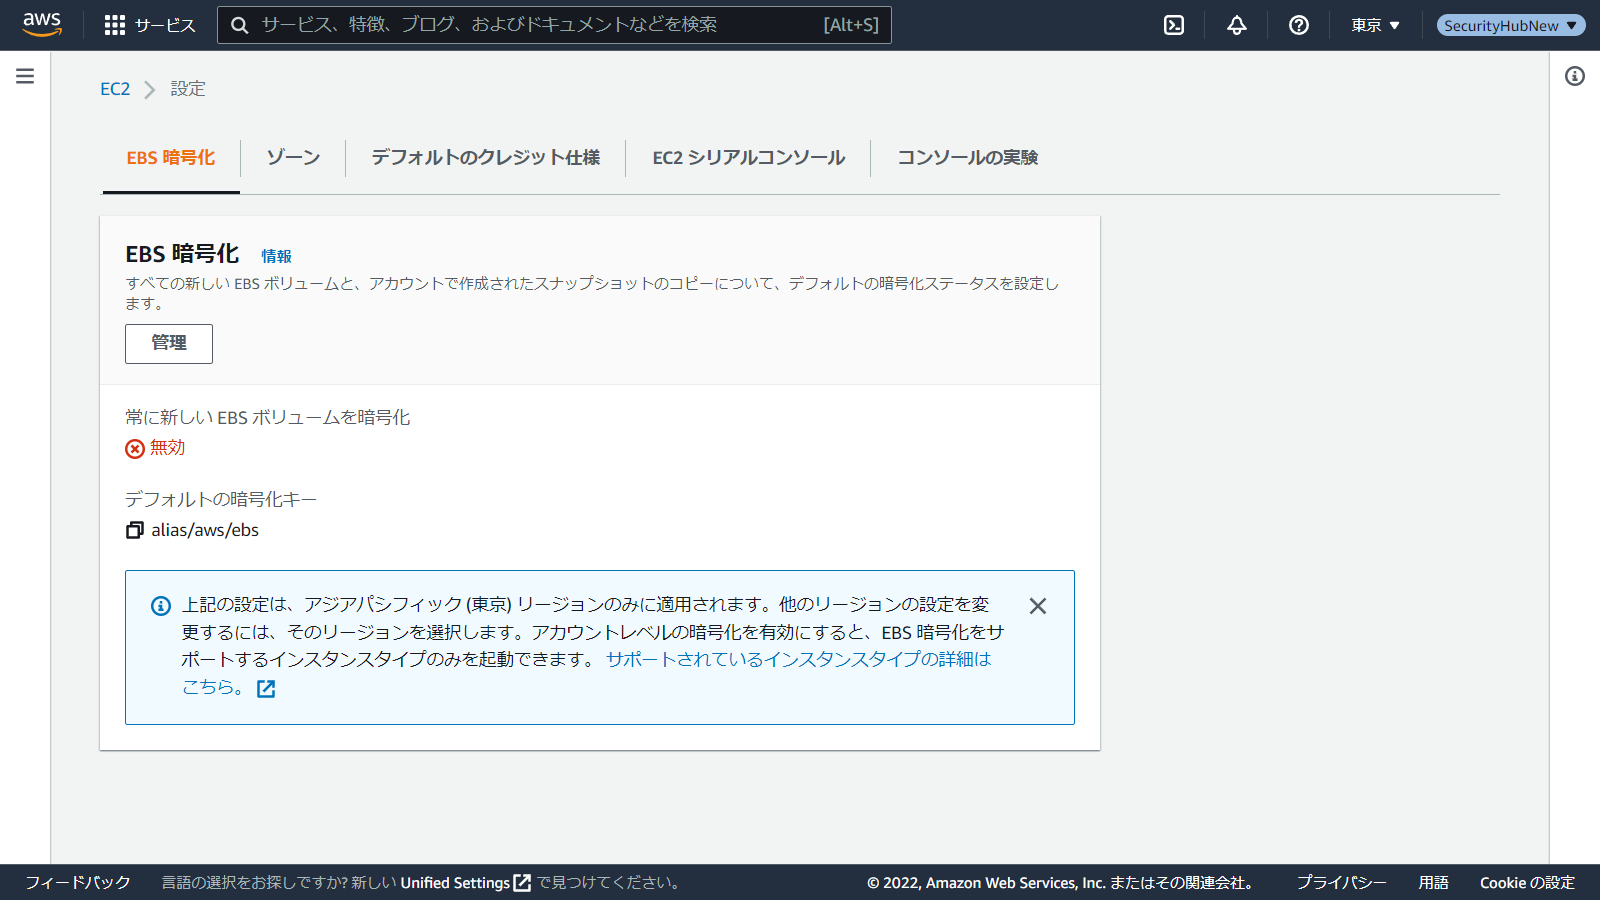1600x900 pixels.
Task: Open the notifications bell
Action: [1237, 25]
